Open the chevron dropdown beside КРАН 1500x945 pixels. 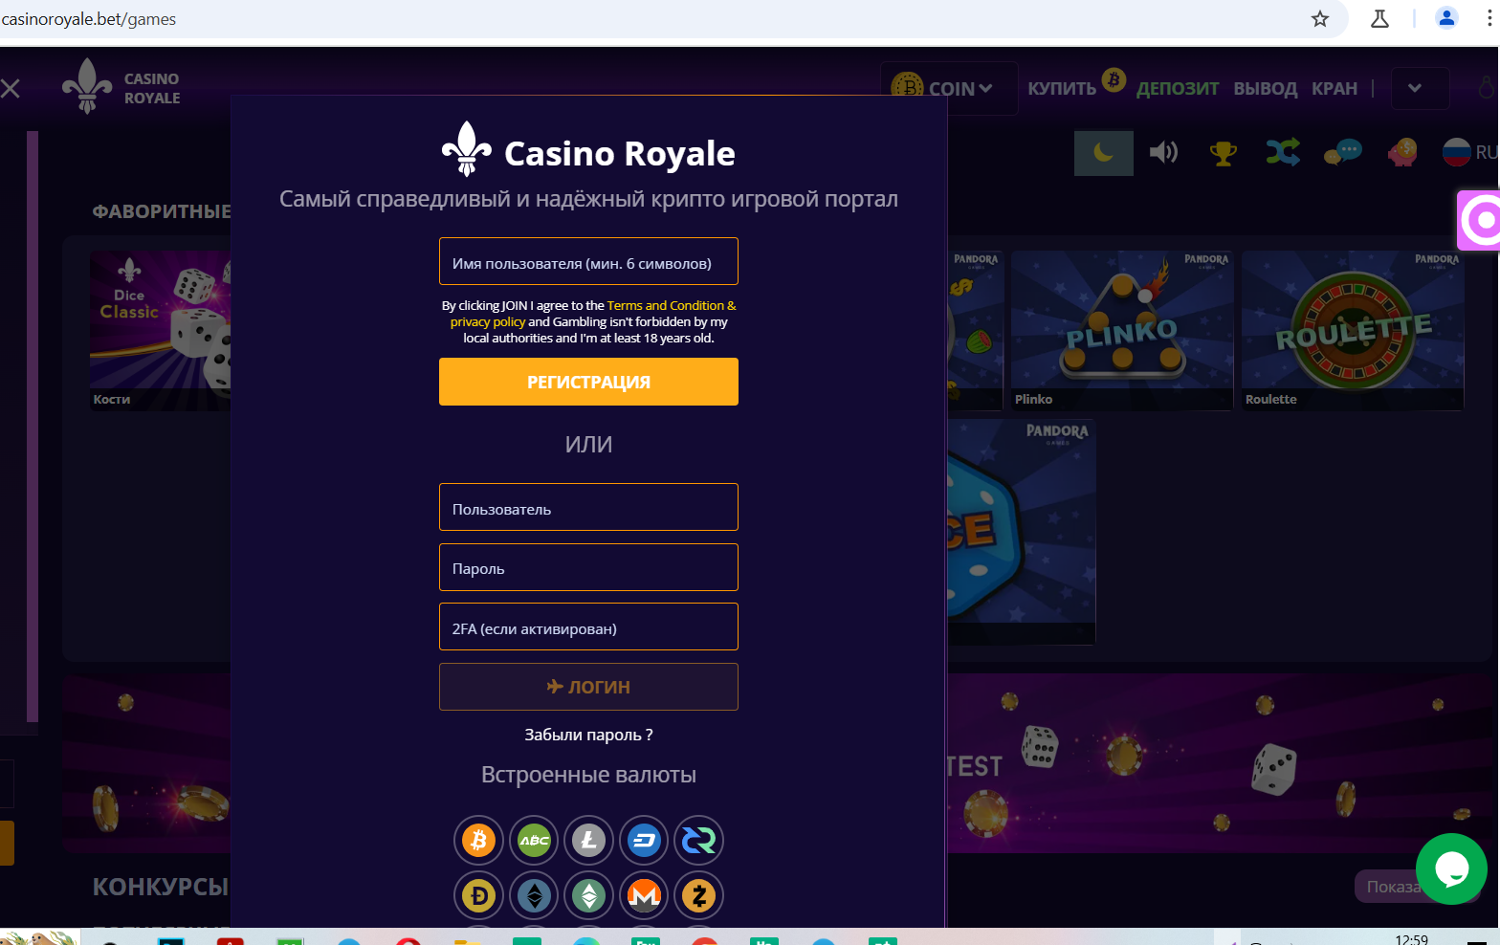coord(1414,88)
